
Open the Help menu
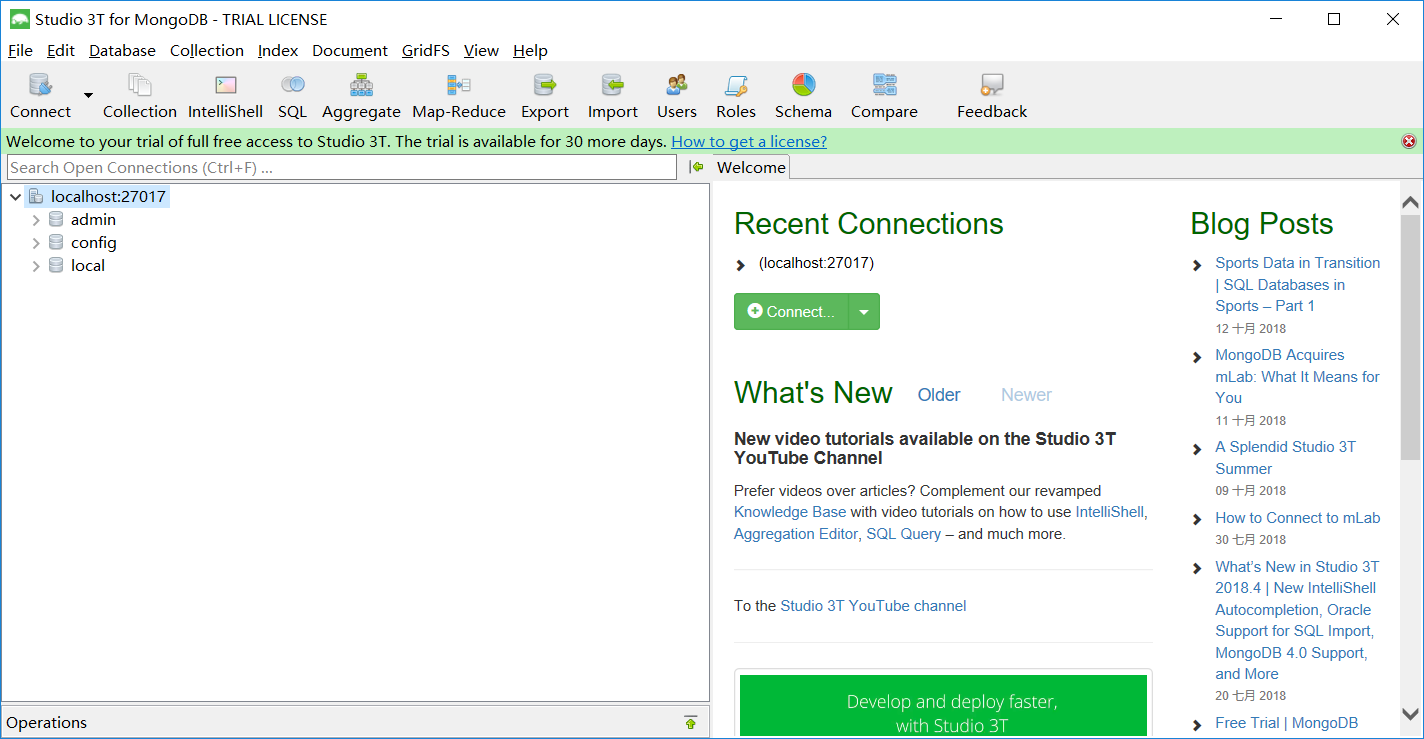coord(530,50)
